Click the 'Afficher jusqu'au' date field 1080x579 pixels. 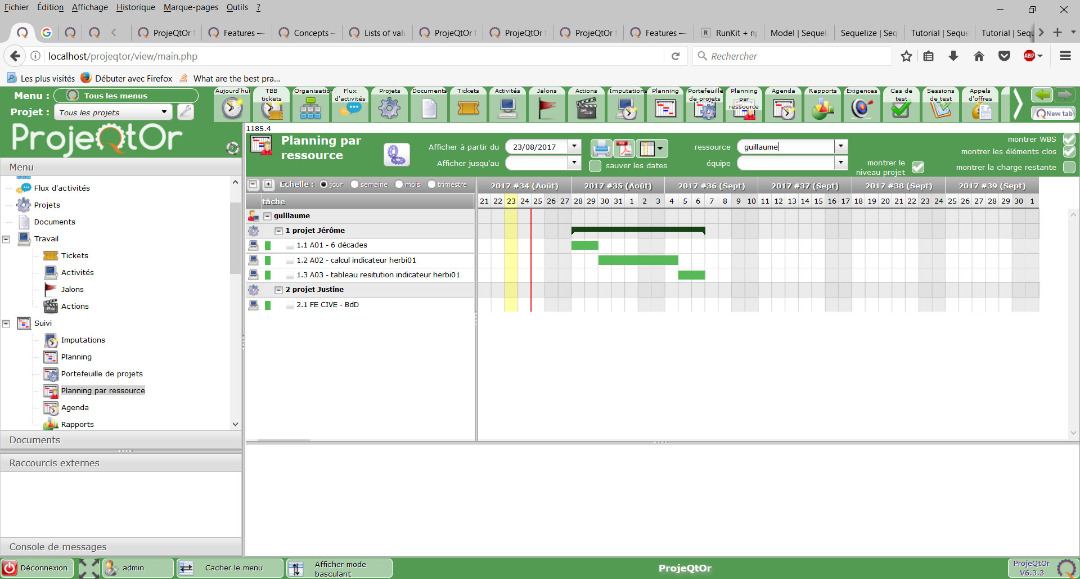[x=536, y=163]
